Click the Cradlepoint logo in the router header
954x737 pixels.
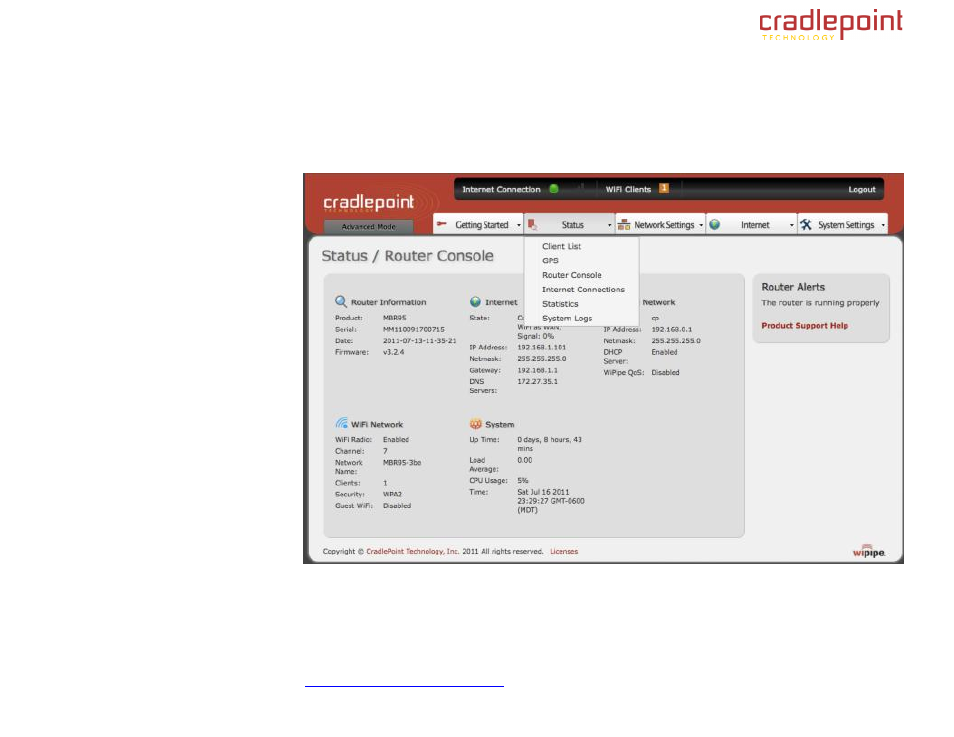coord(368,202)
